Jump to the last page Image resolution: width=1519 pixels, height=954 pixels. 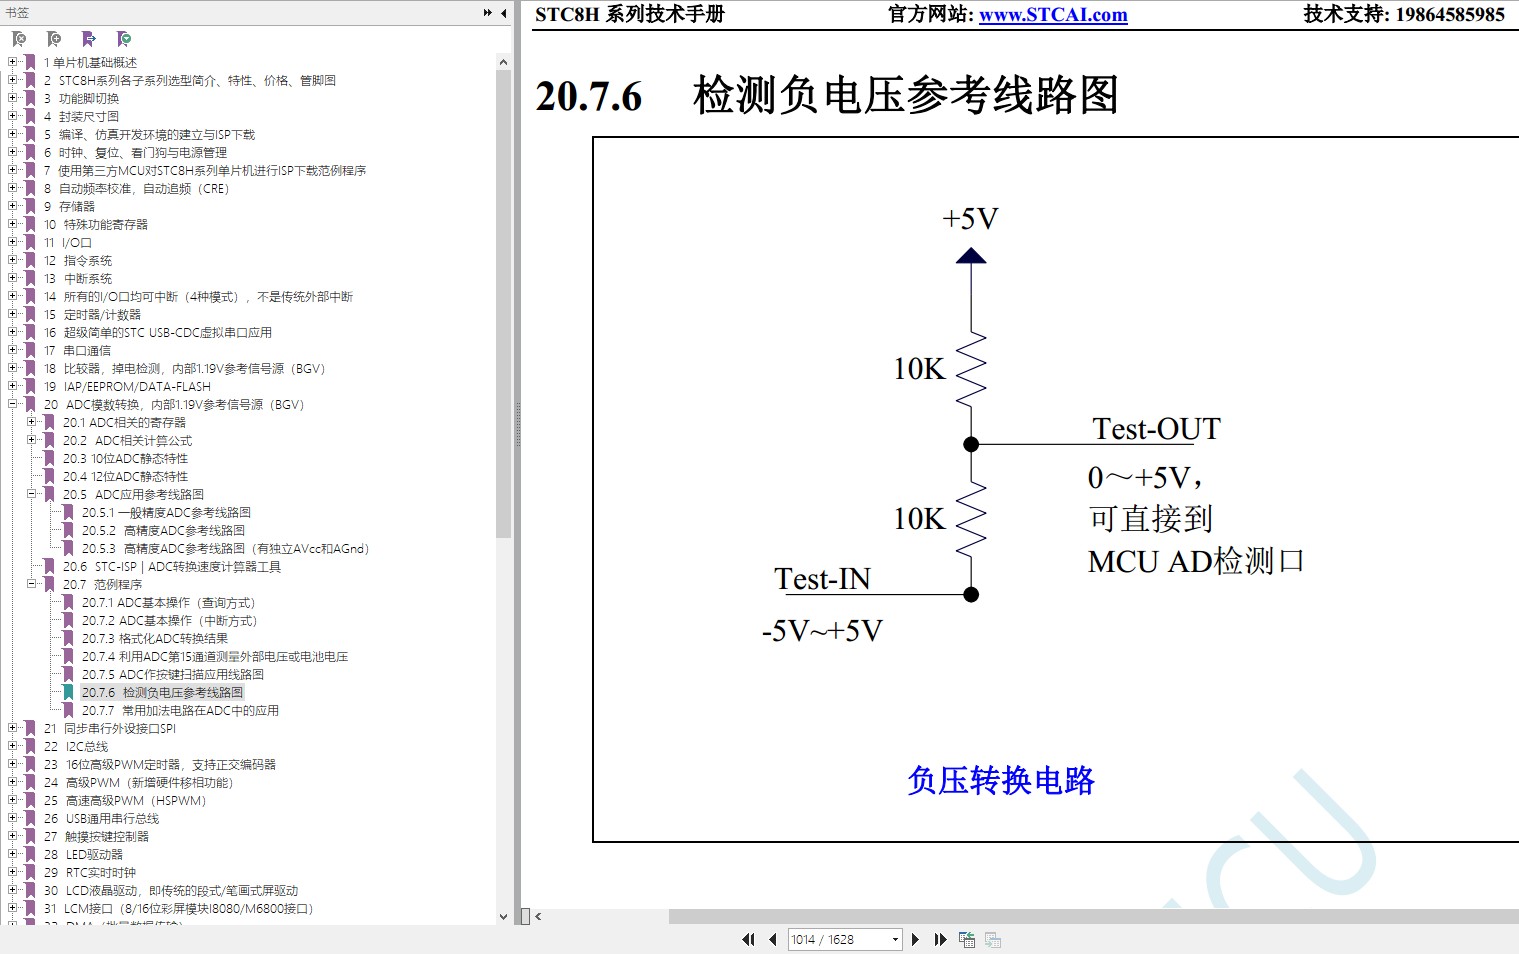point(940,939)
